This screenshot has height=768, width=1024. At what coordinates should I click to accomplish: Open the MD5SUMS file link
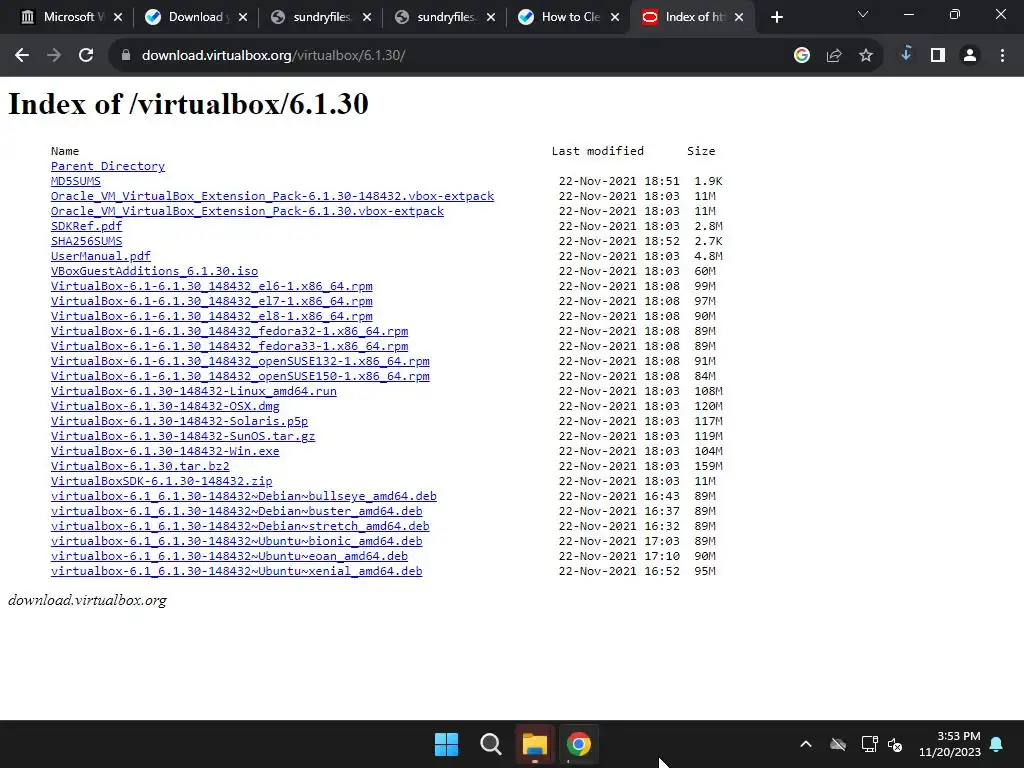[76, 181]
